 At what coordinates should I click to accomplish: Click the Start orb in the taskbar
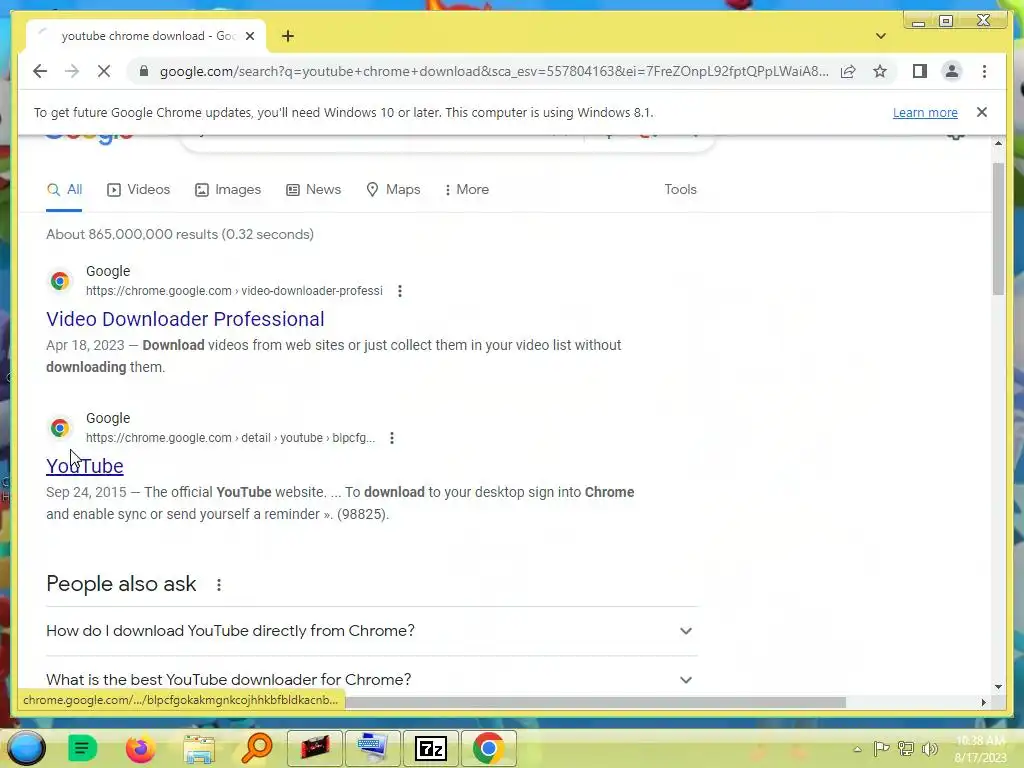tap(26, 748)
